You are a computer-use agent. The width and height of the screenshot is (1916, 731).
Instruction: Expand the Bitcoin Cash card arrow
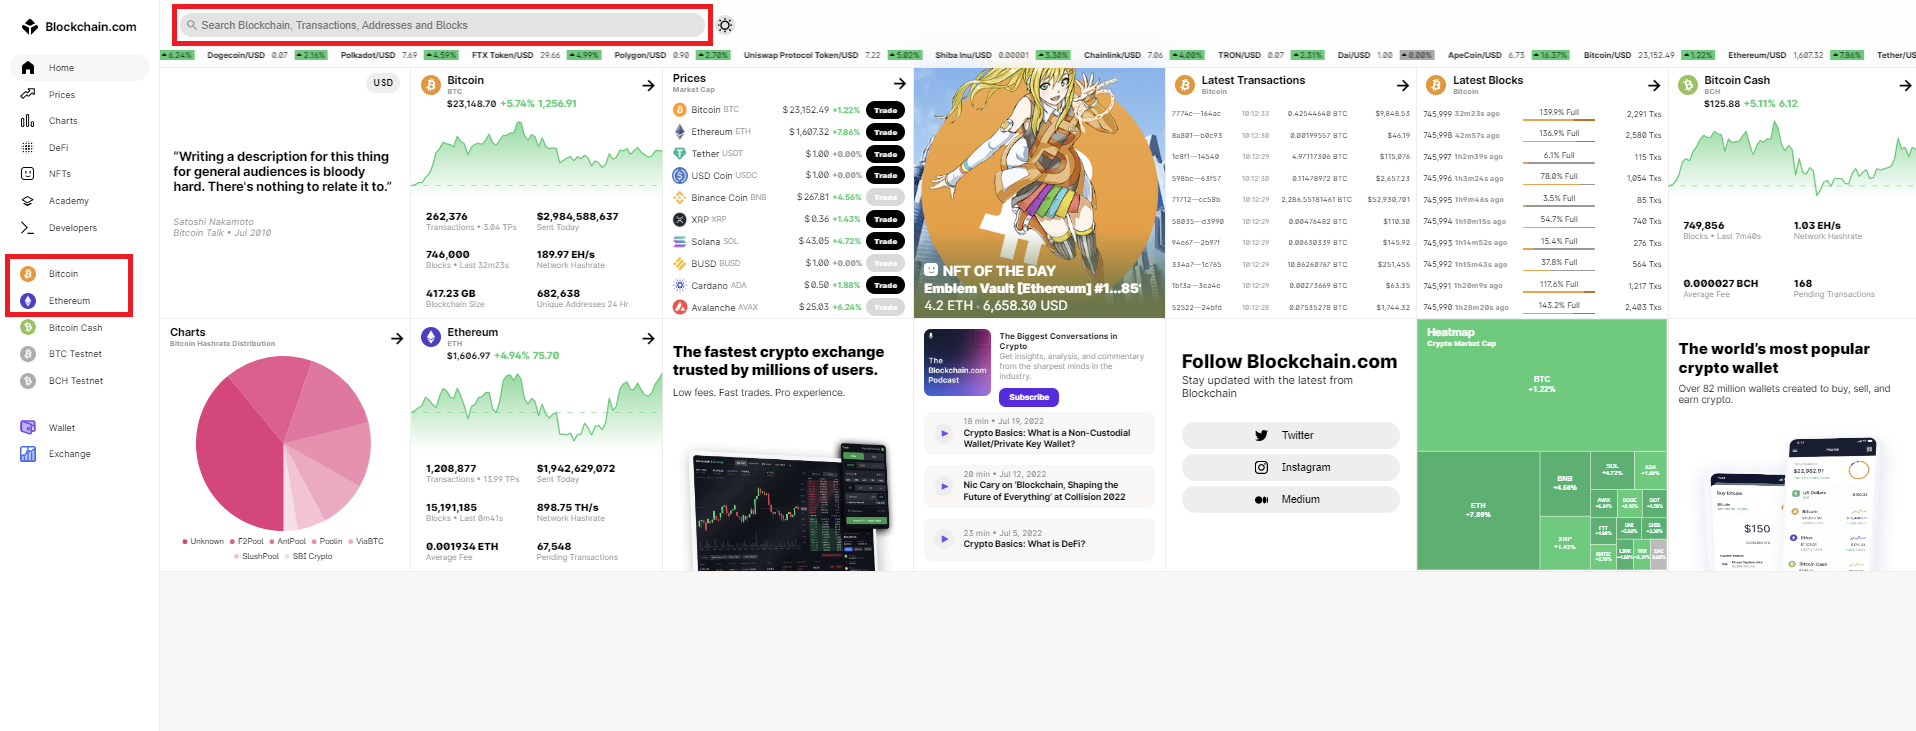pos(1905,86)
